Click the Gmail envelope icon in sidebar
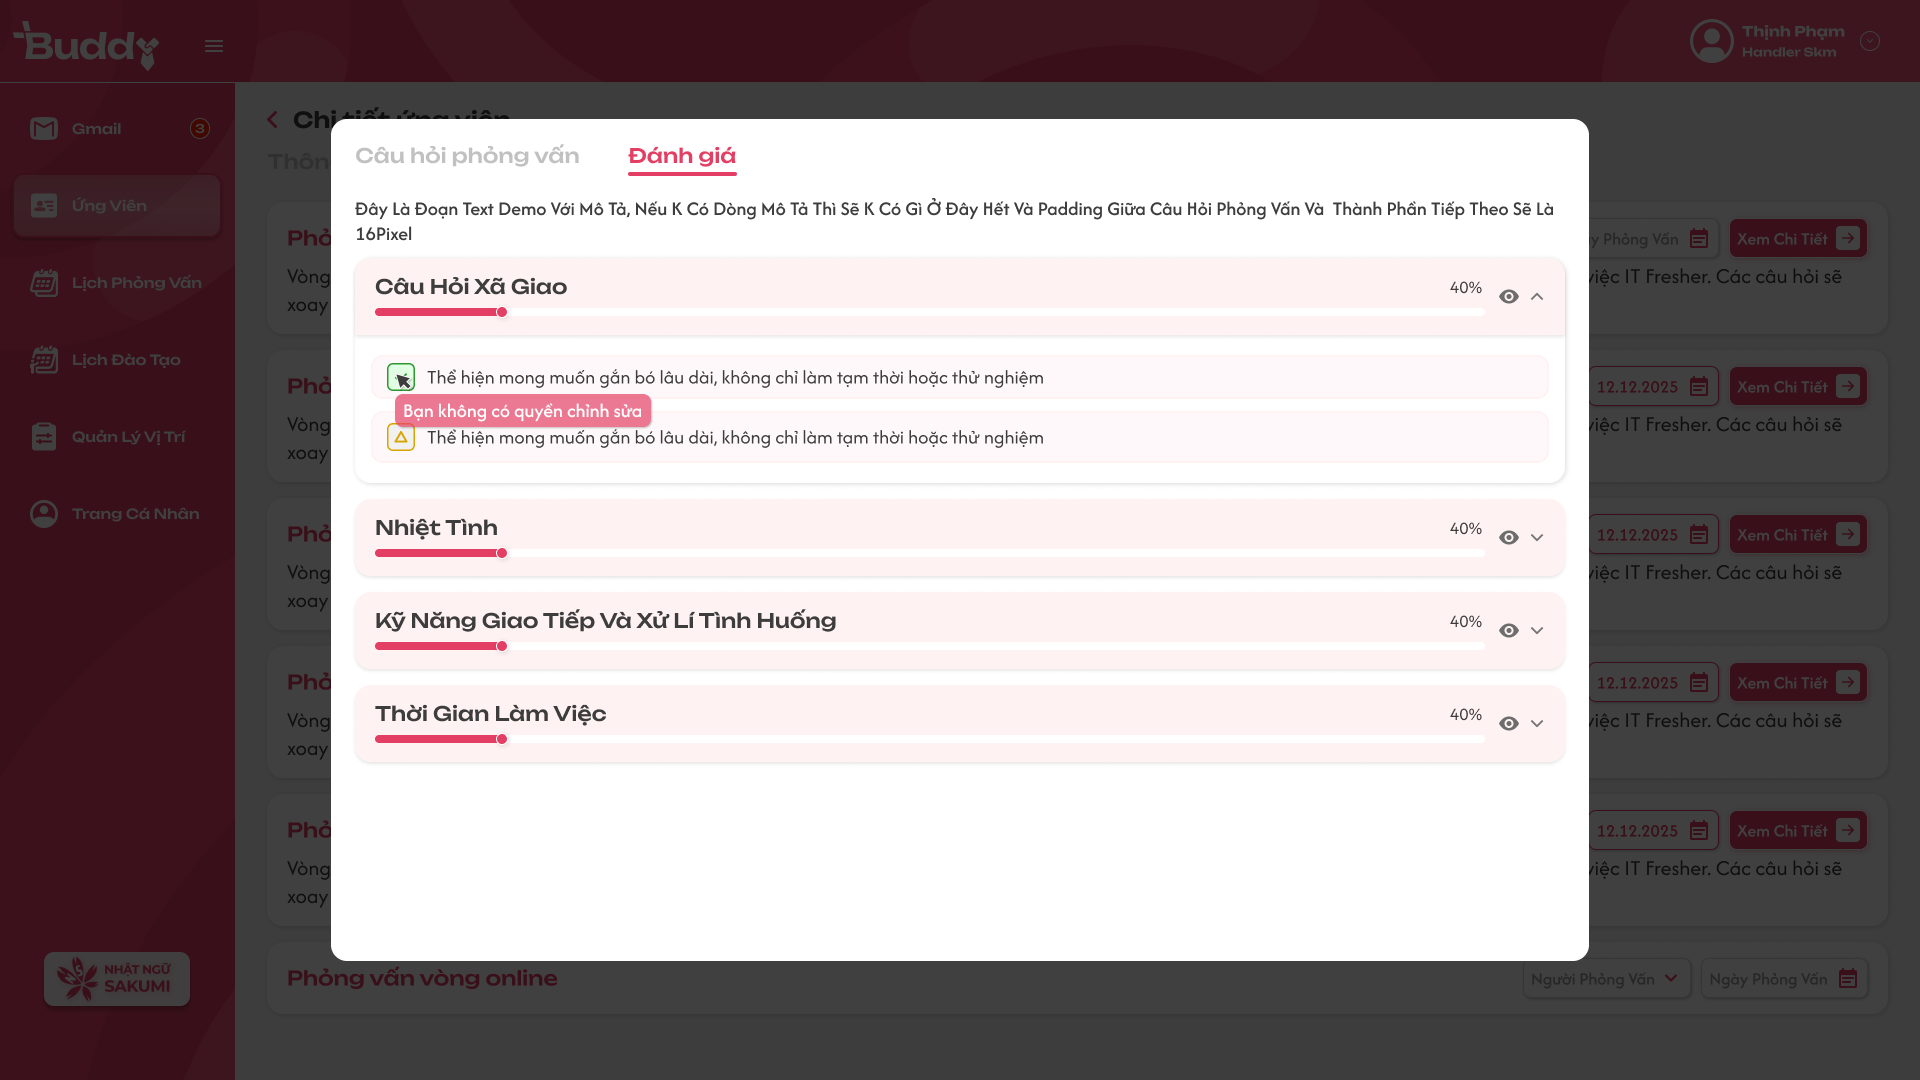 [x=44, y=129]
